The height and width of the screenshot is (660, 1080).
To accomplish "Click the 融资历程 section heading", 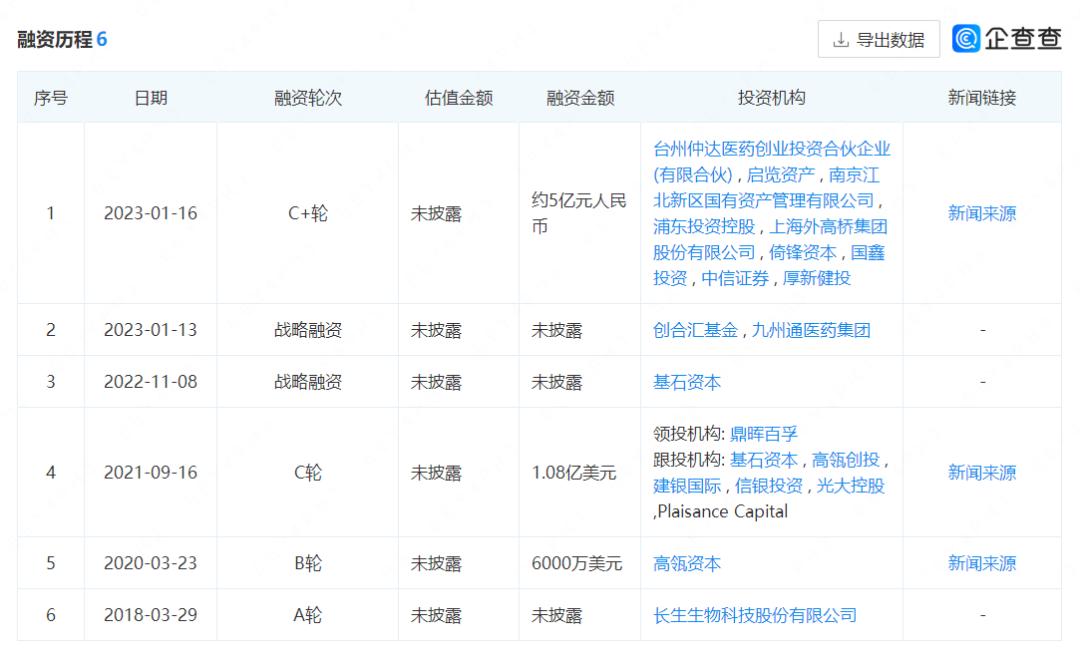I will point(54,39).
